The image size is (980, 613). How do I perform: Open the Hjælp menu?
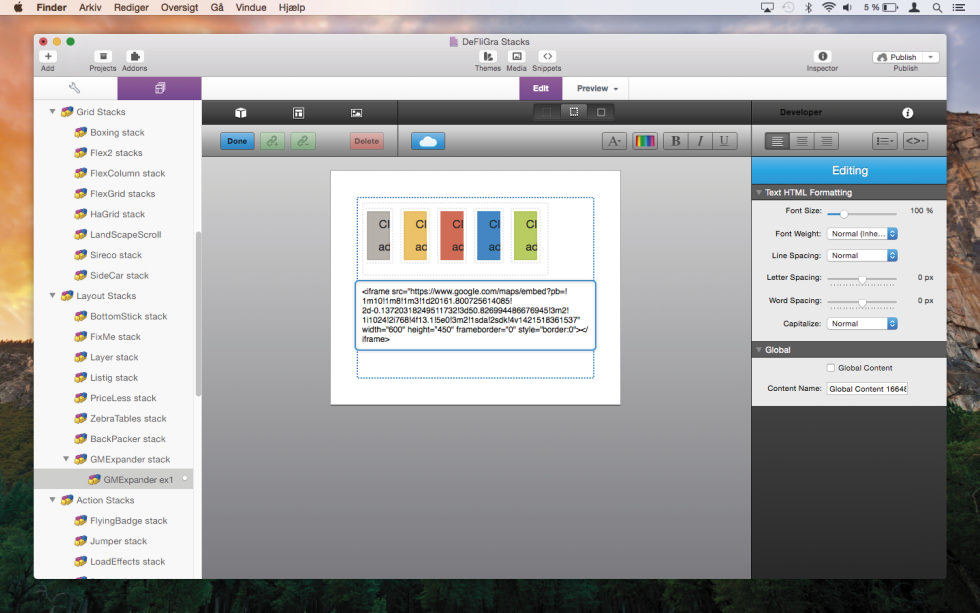(x=292, y=7)
